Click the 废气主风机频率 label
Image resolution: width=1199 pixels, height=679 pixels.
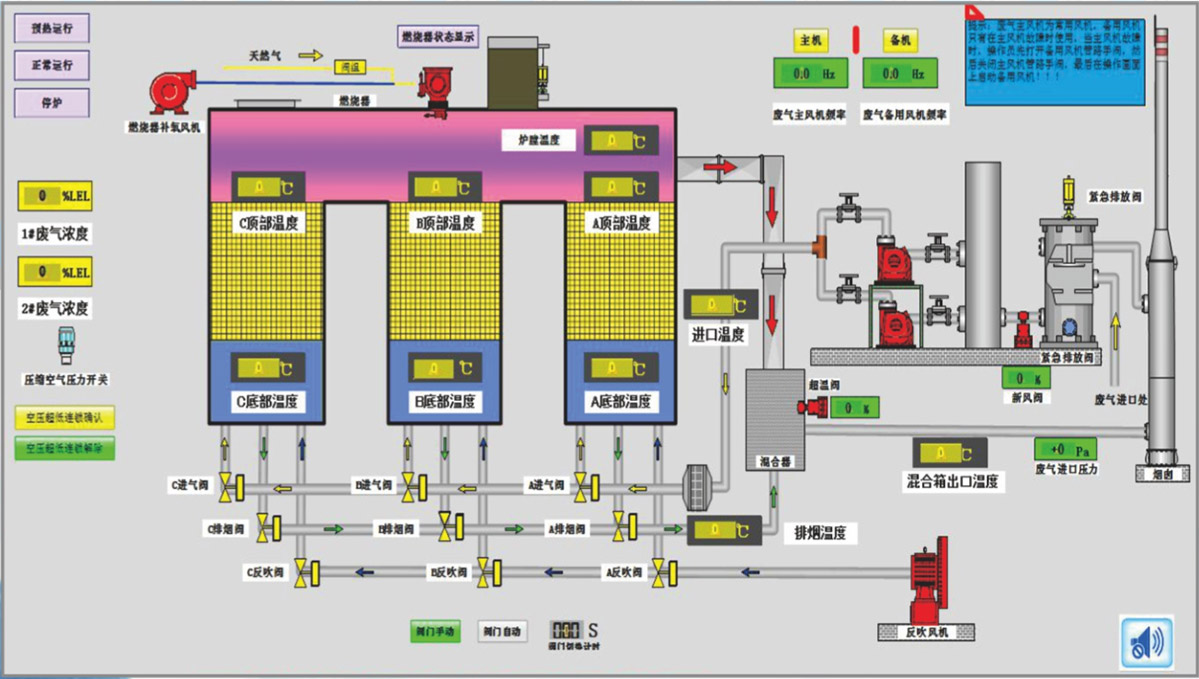[810, 115]
